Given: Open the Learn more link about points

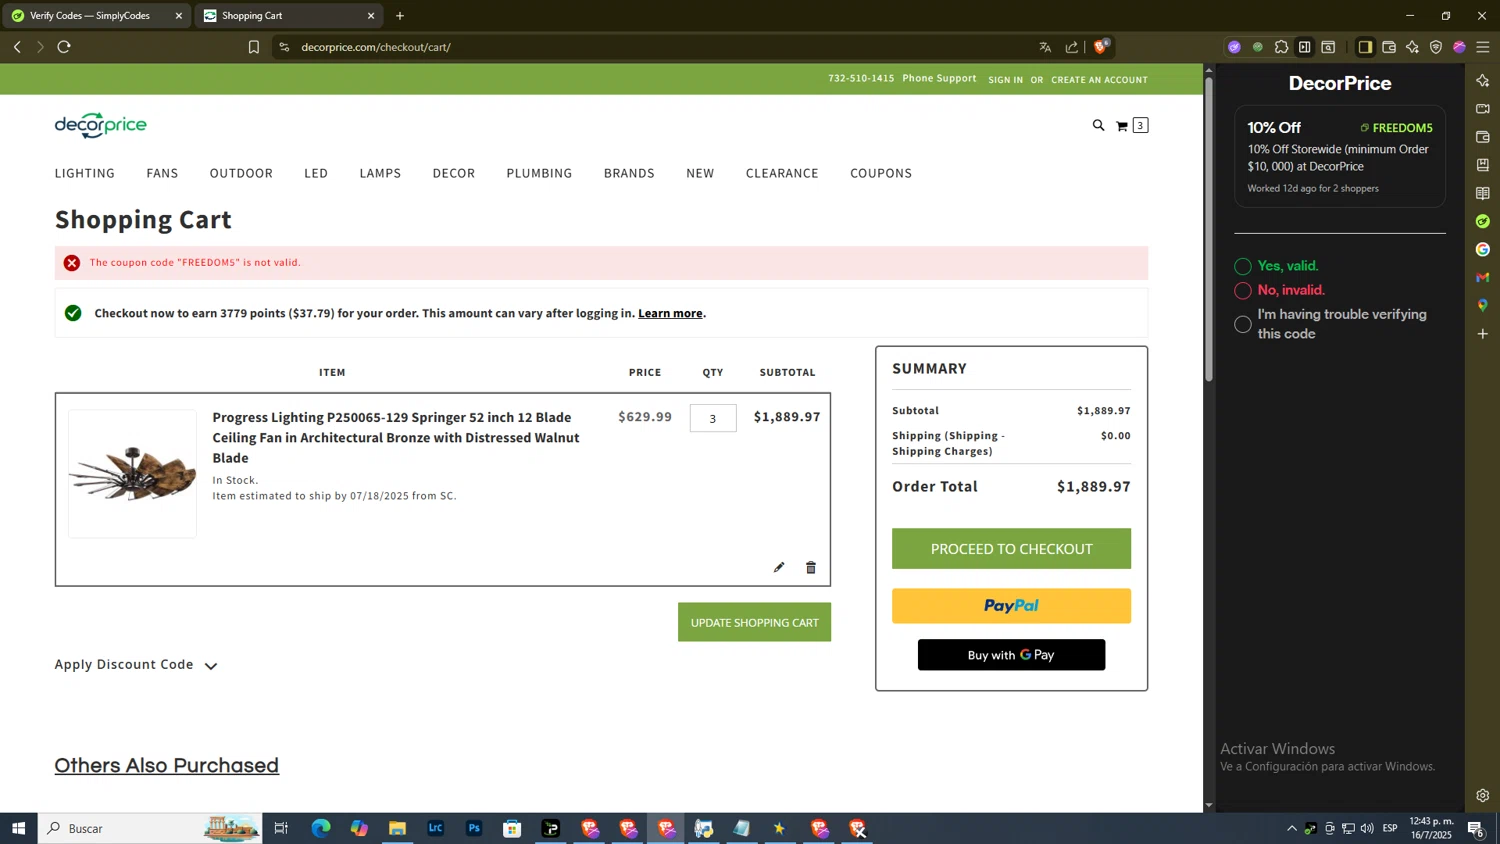Looking at the screenshot, I should tap(670, 313).
